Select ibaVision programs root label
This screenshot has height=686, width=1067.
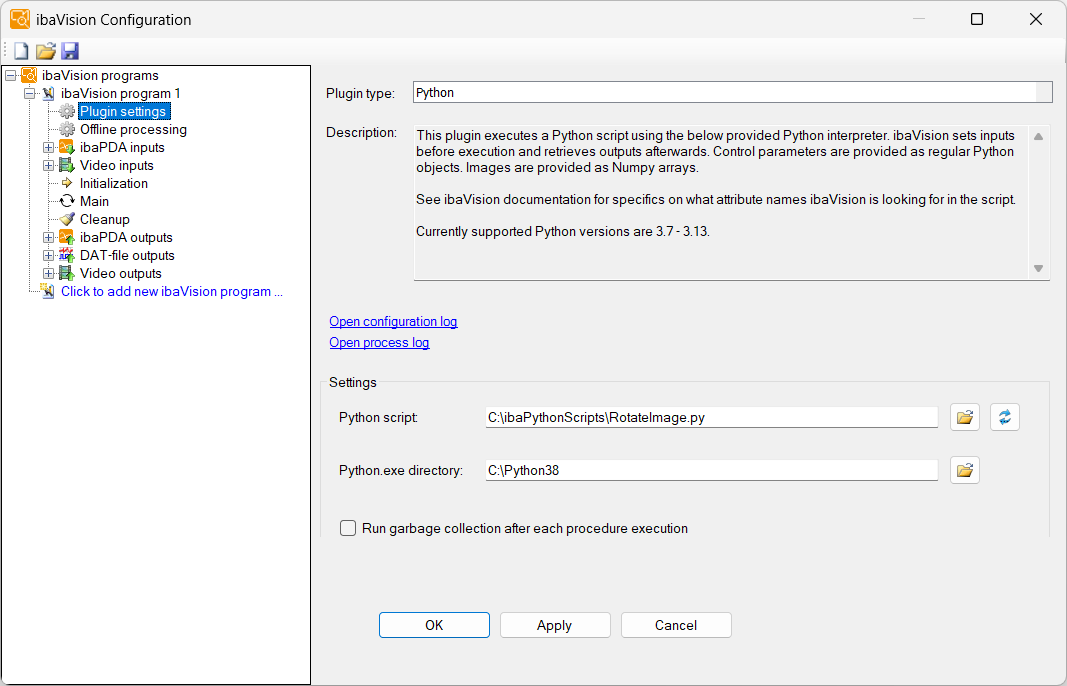point(100,76)
